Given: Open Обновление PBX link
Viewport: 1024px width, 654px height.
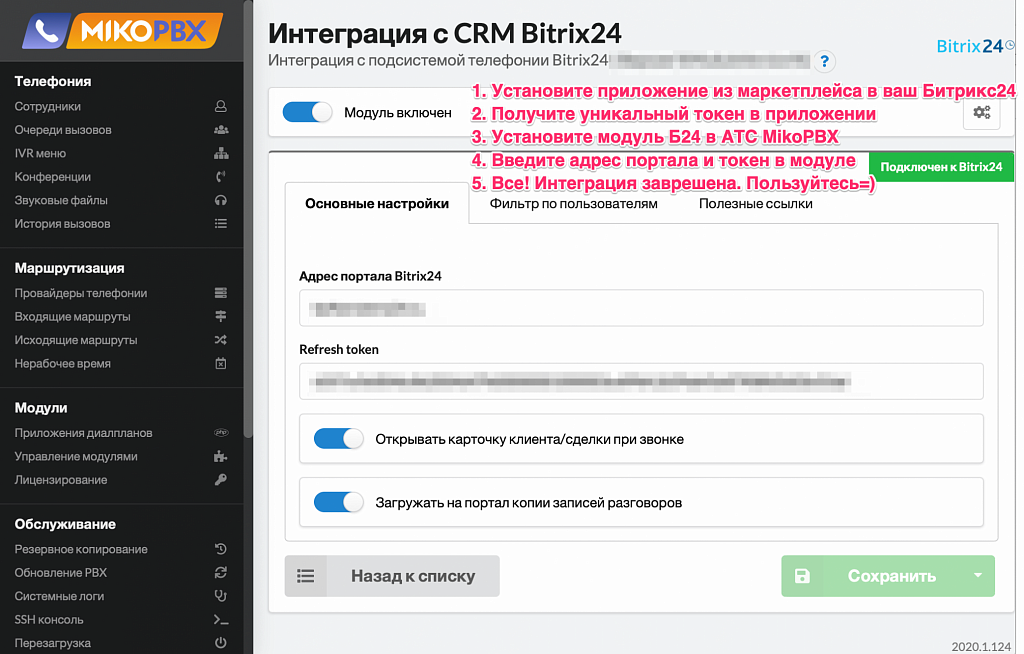Looking at the screenshot, I should pyautogui.click(x=61, y=572).
